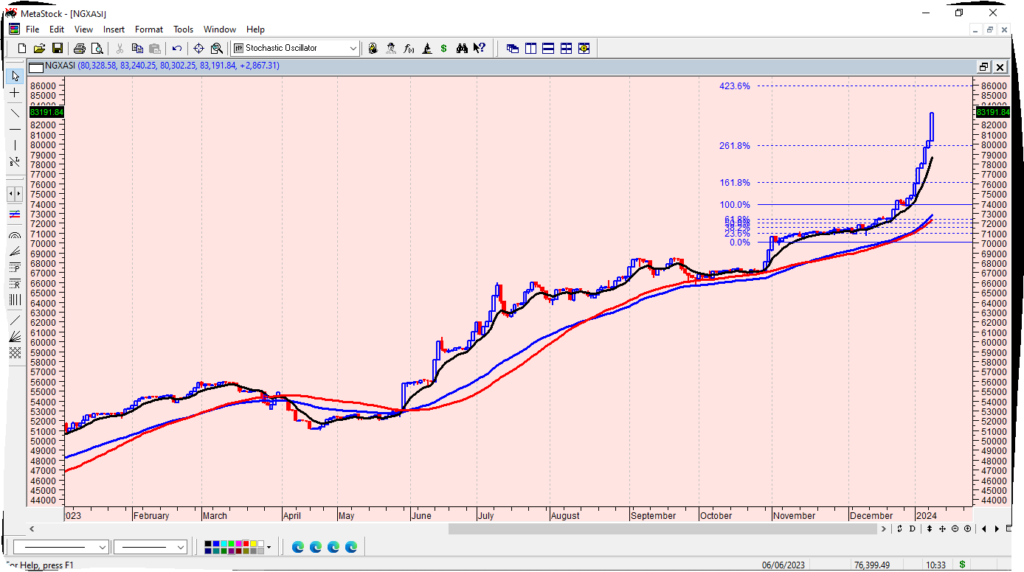Select the trendline drawing tool
The image size is (1024, 572).
(15, 111)
